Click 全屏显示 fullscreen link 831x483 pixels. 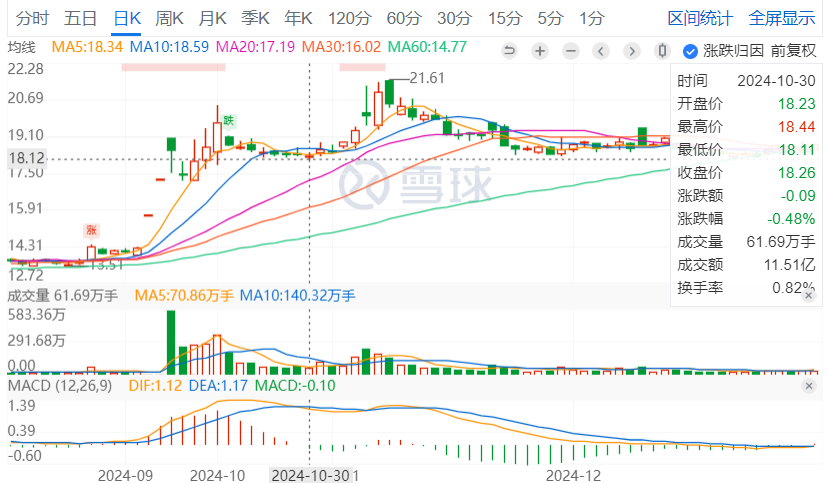[x=782, y=19]
